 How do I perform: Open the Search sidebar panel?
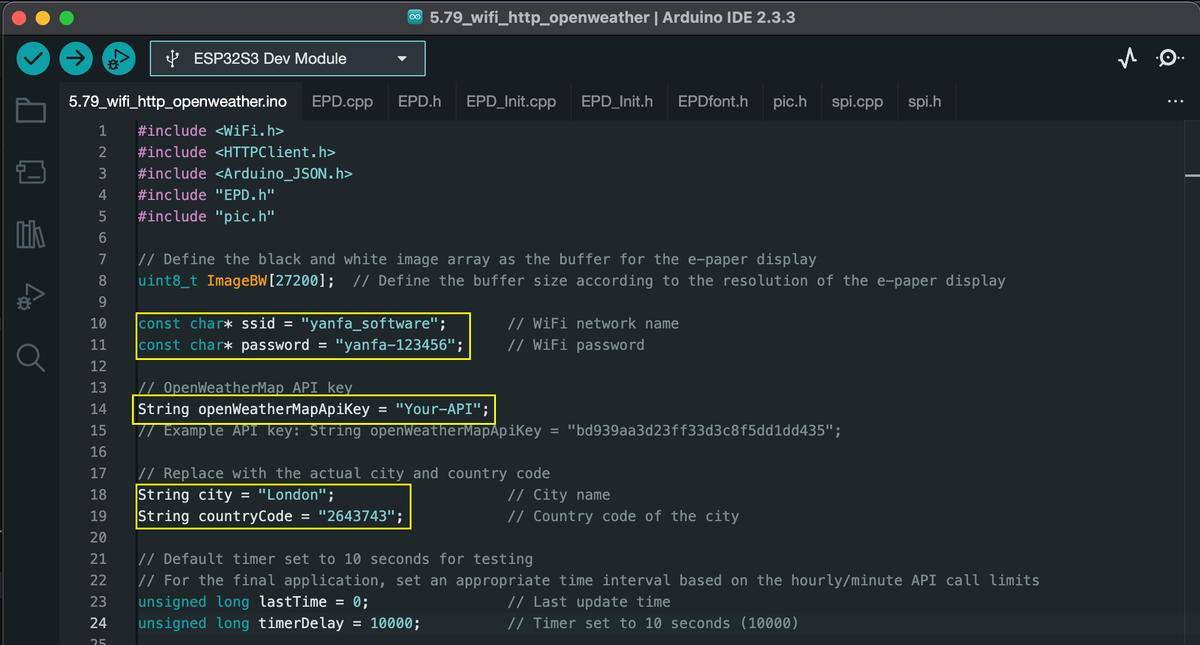click(x=31, y=357)
